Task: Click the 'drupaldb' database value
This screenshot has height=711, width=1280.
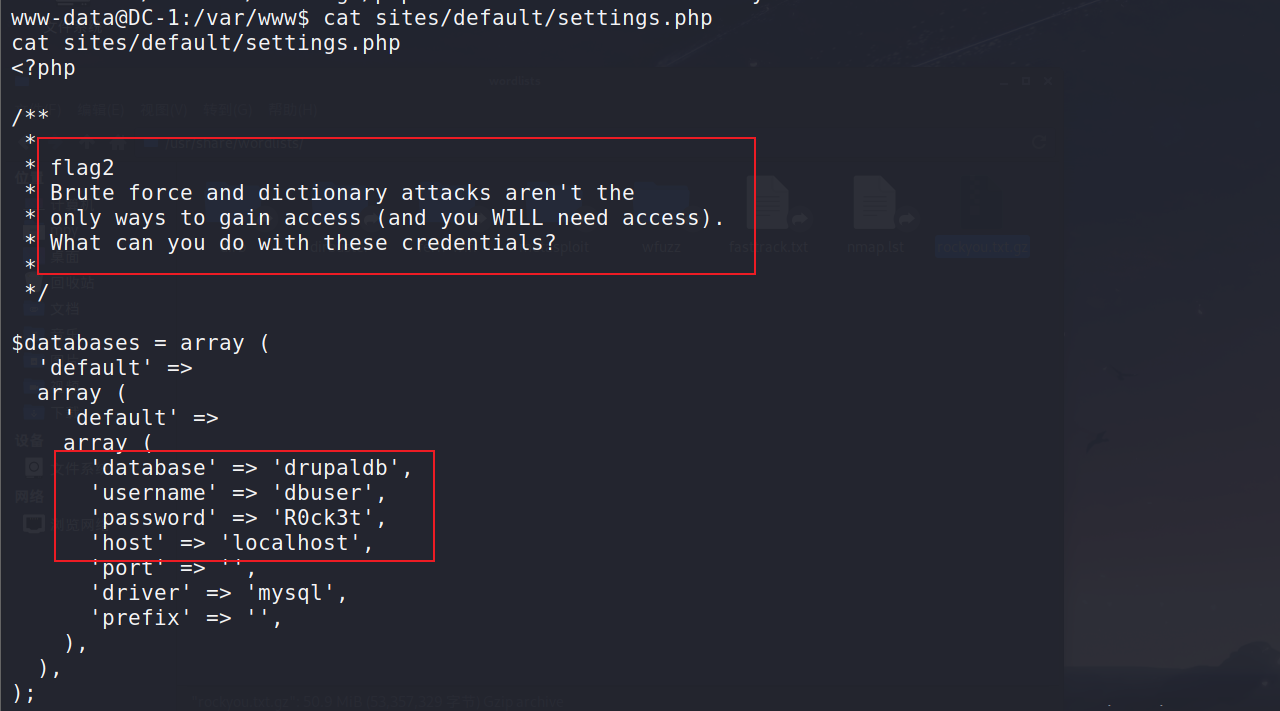Action: pos(342,468)
